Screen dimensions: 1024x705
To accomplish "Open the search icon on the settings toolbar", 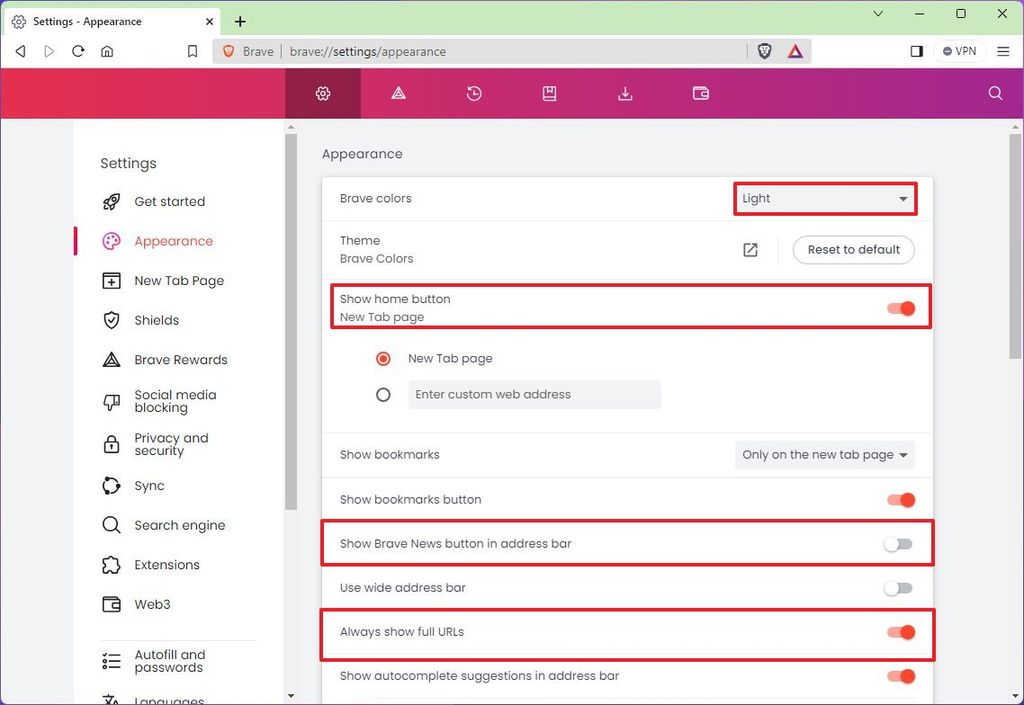I will (x=995, y=93).
